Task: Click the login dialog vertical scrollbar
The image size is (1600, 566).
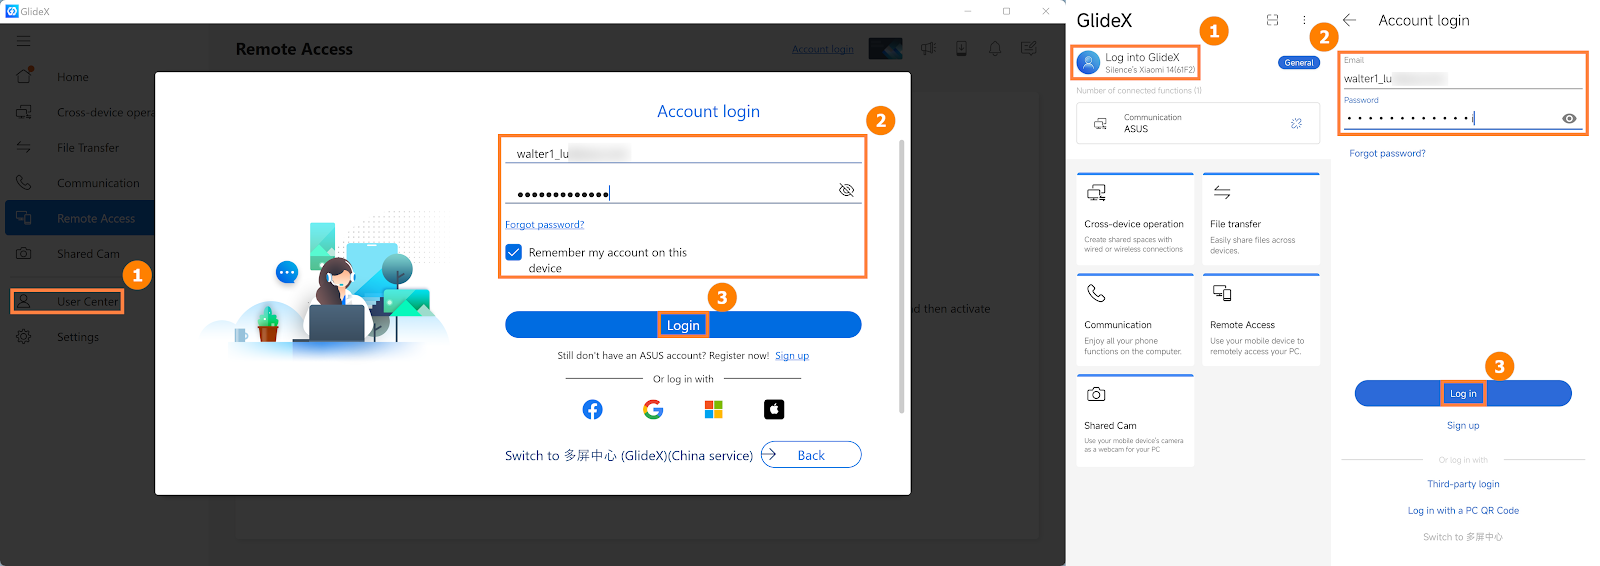Action: point(901,275)
